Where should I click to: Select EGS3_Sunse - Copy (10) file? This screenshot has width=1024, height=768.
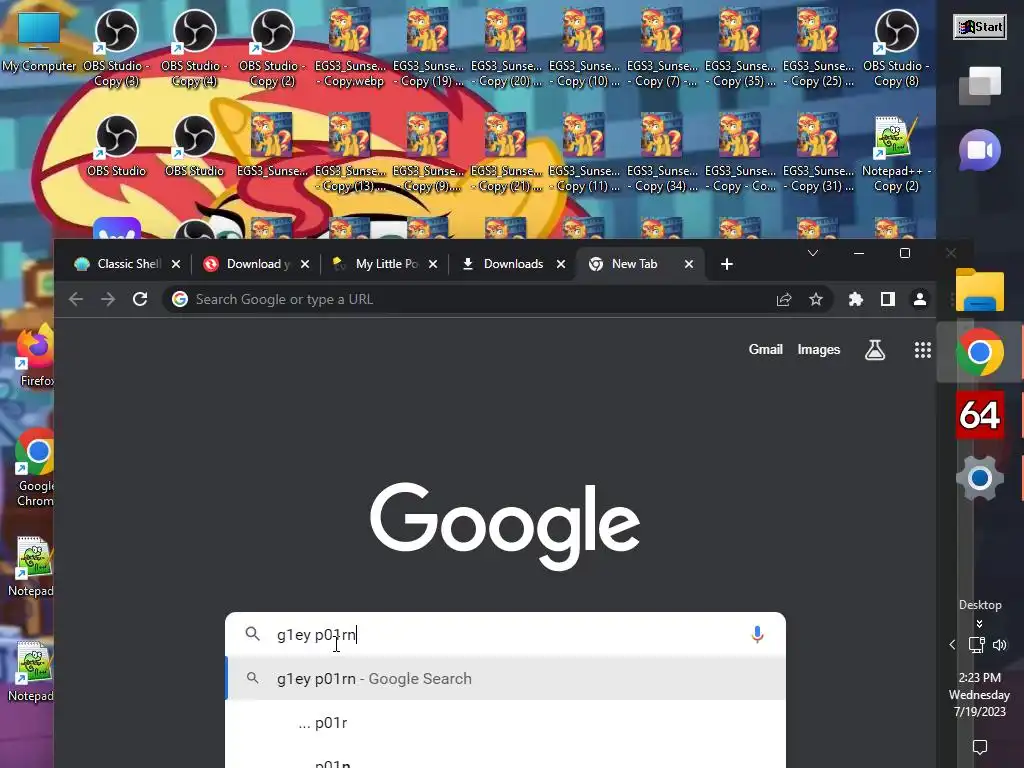pos(584,47)
